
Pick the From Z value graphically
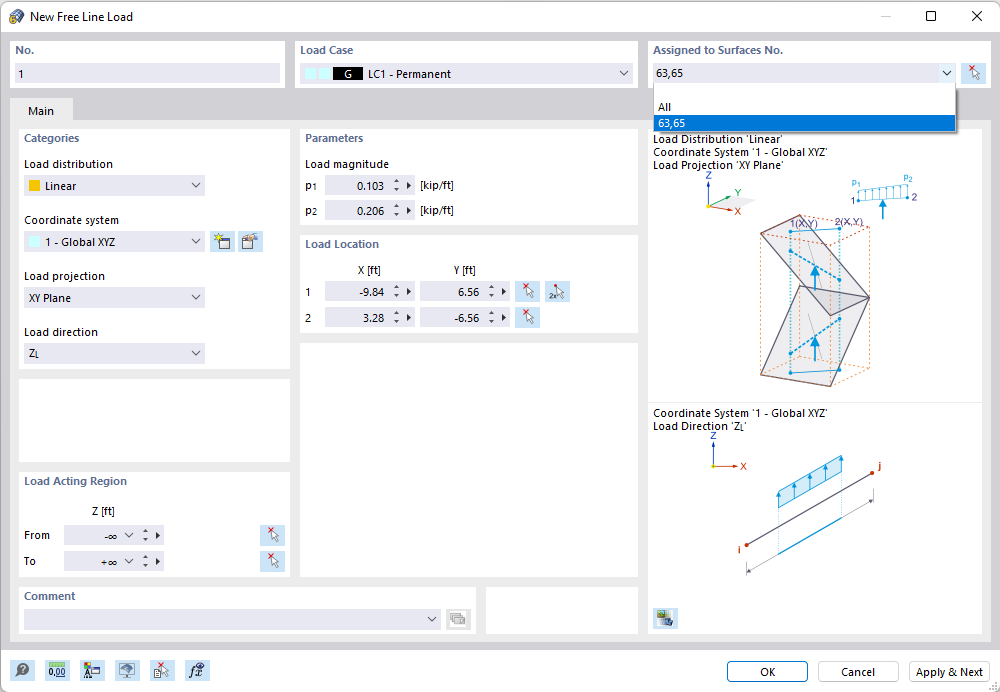click(272, 535)
